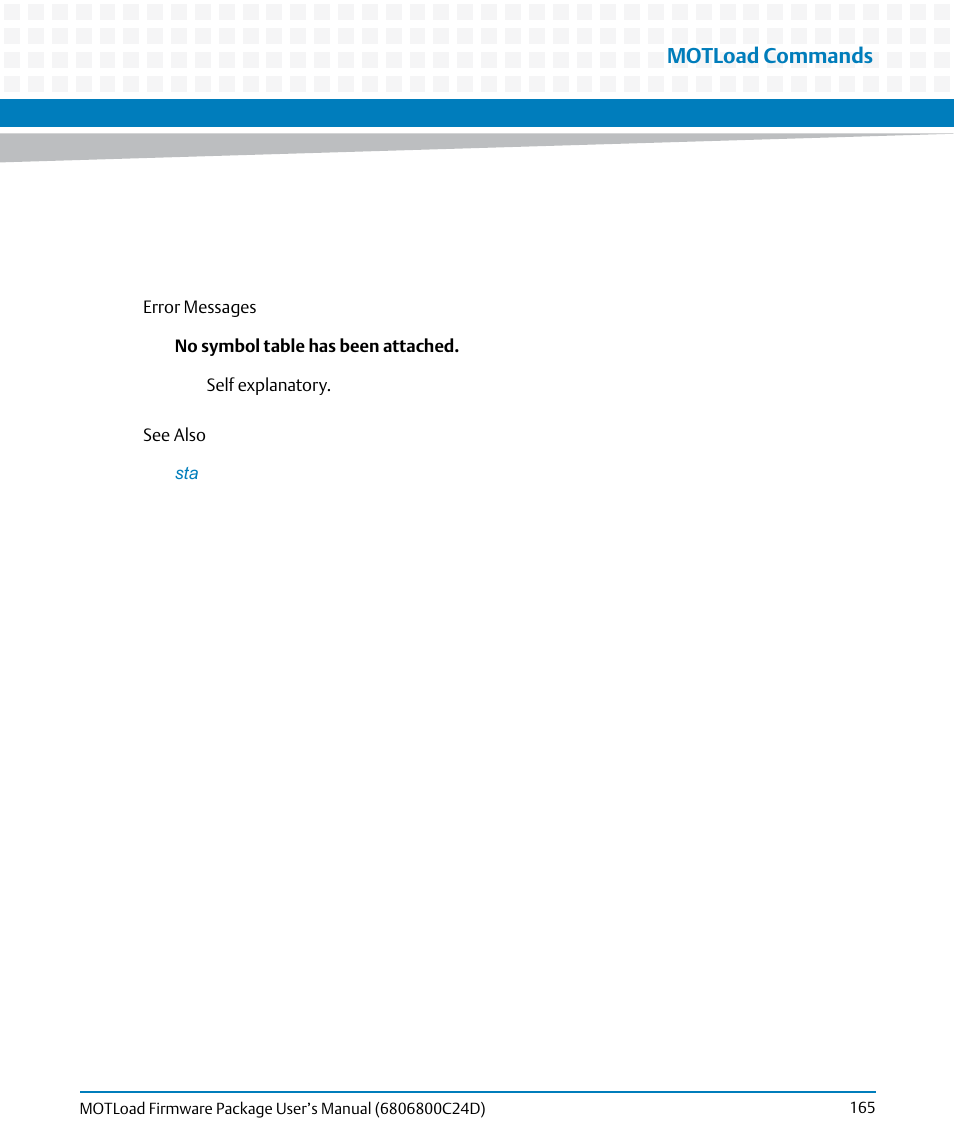Viewport: 954px width, 1145px height.
Task: Click the footer manual title text
Action: coord(282,1108)
